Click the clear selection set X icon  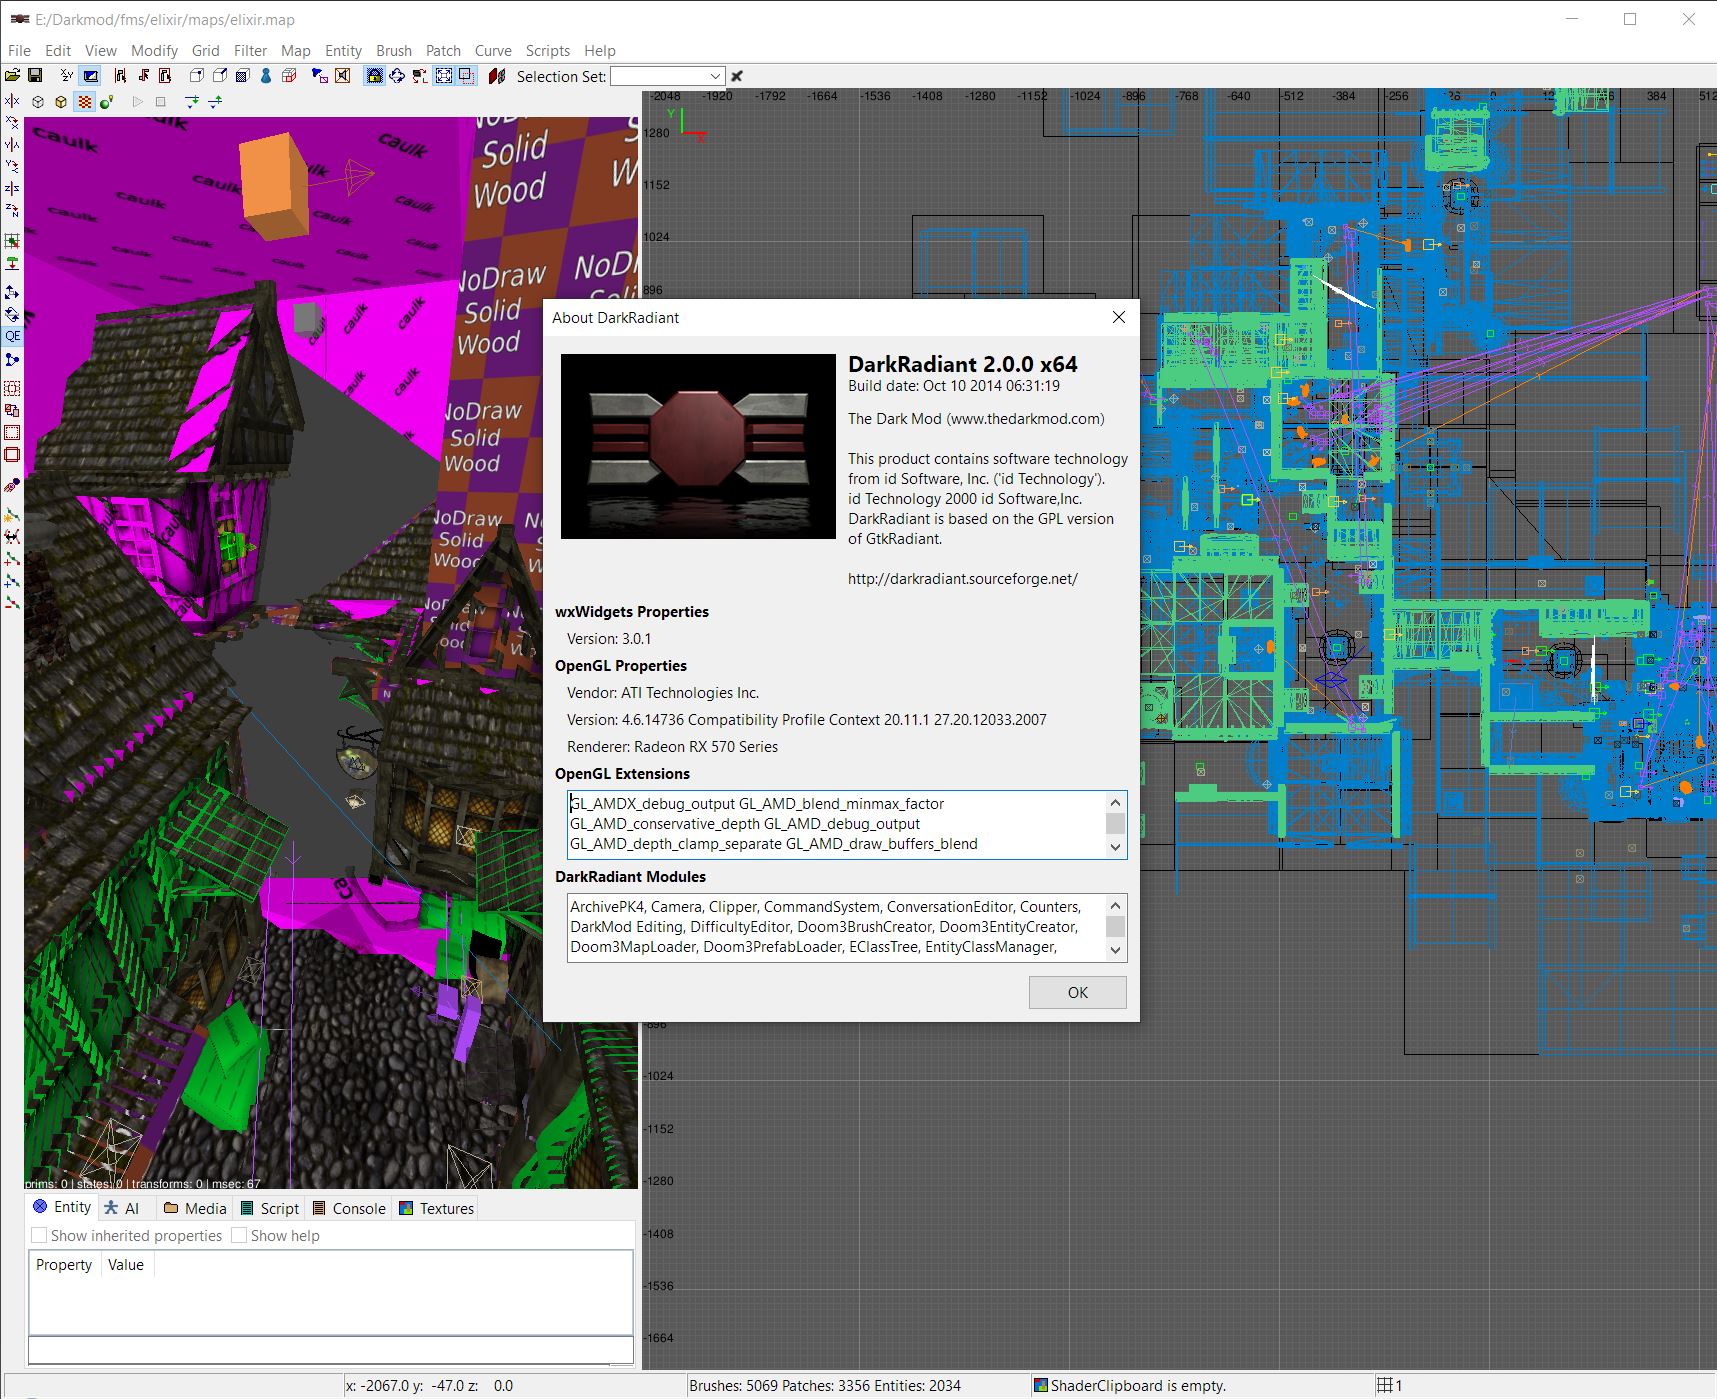point(737,76)
